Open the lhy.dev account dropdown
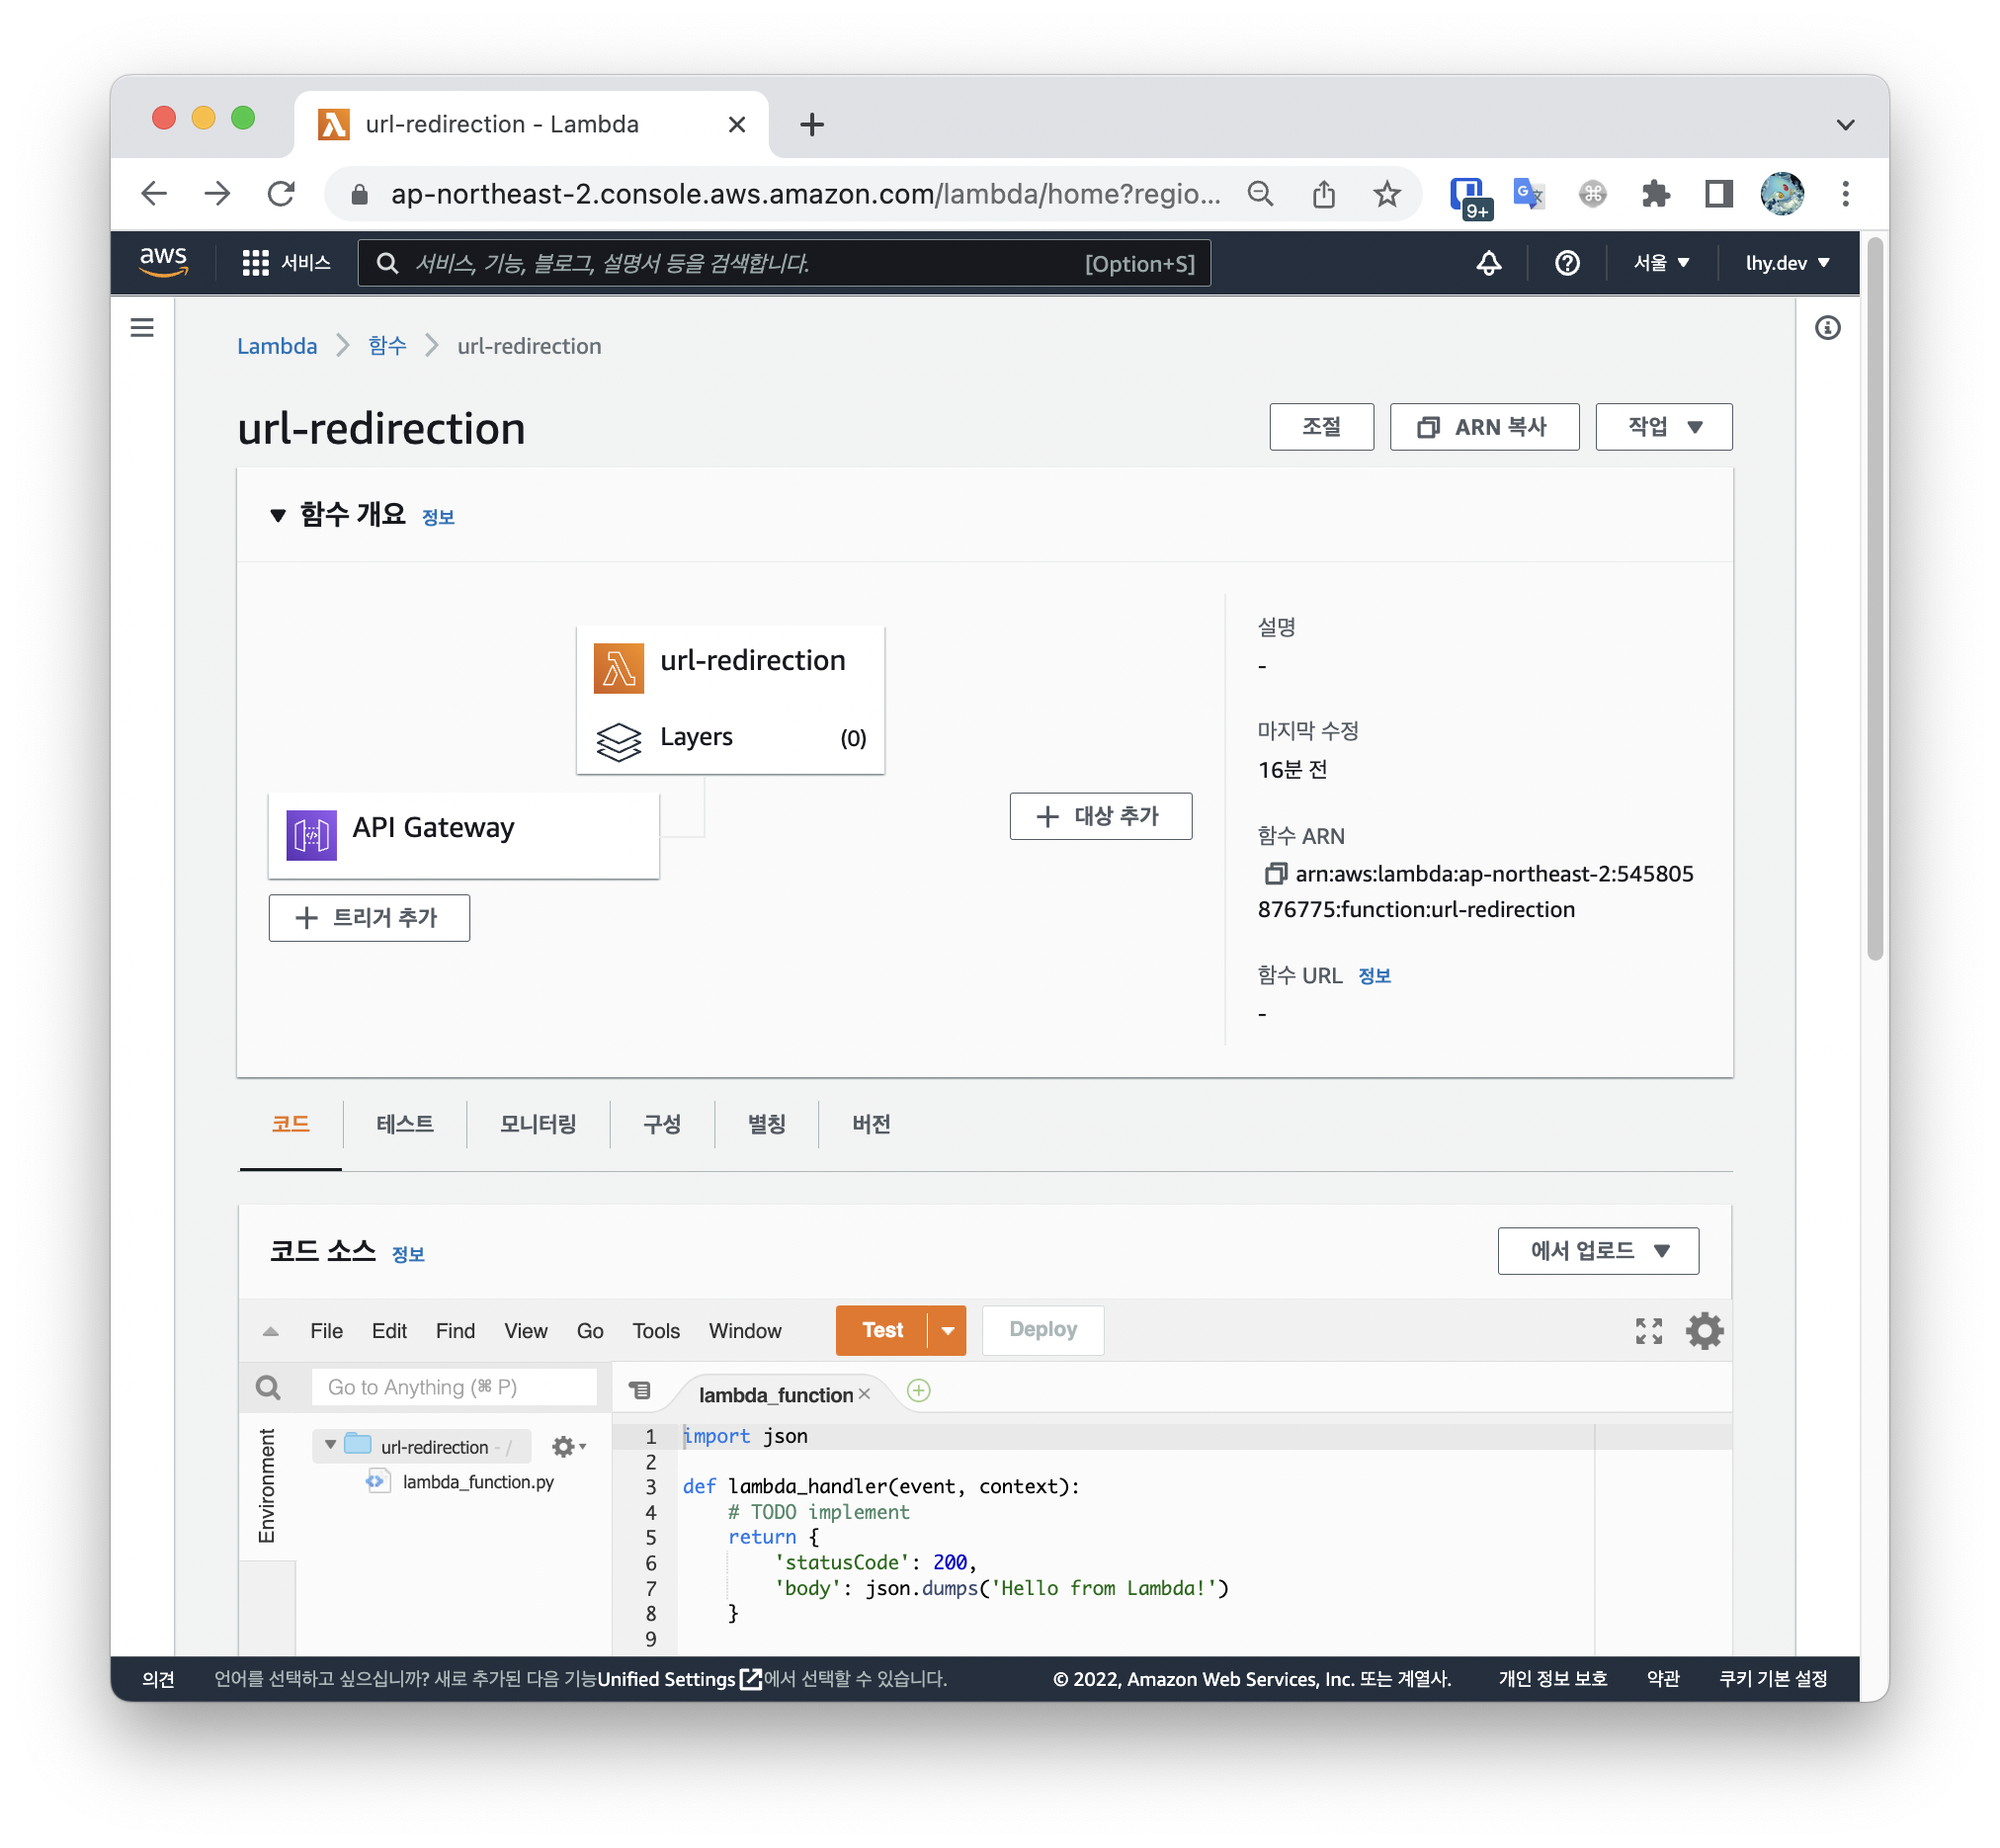 coord(1787,263)
